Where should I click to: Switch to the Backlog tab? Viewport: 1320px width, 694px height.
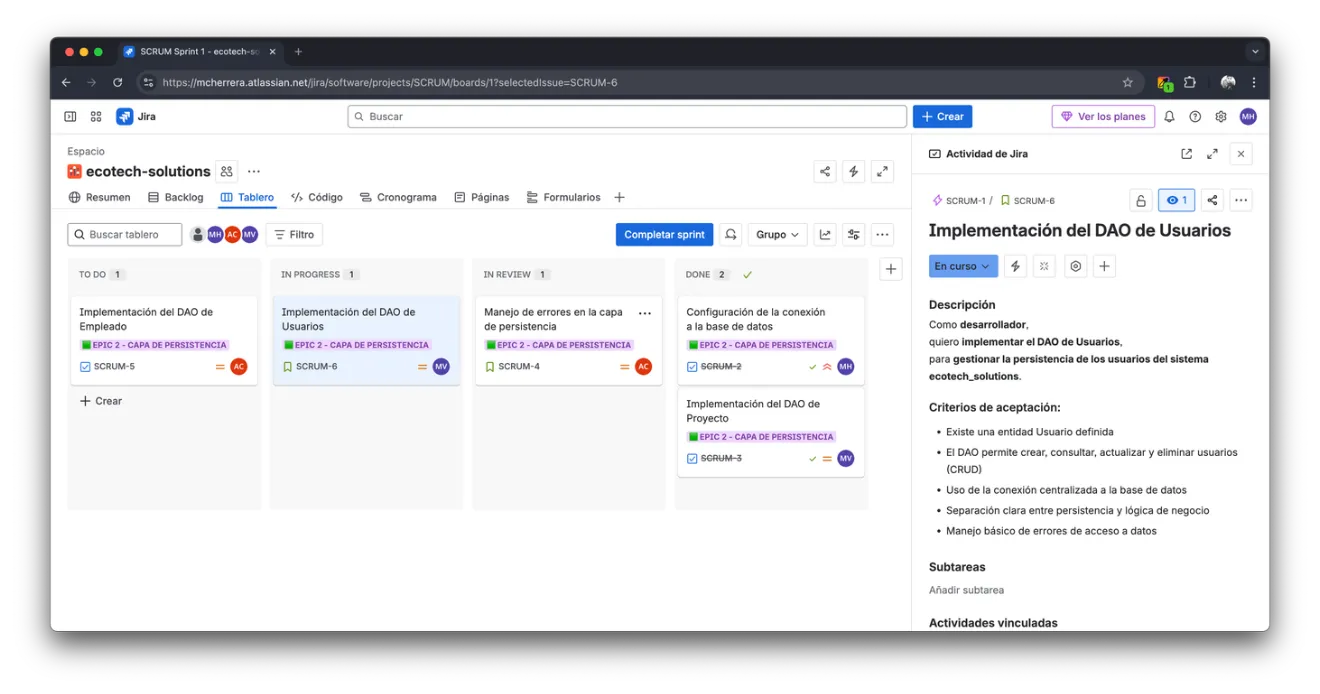tap(176, 198)
